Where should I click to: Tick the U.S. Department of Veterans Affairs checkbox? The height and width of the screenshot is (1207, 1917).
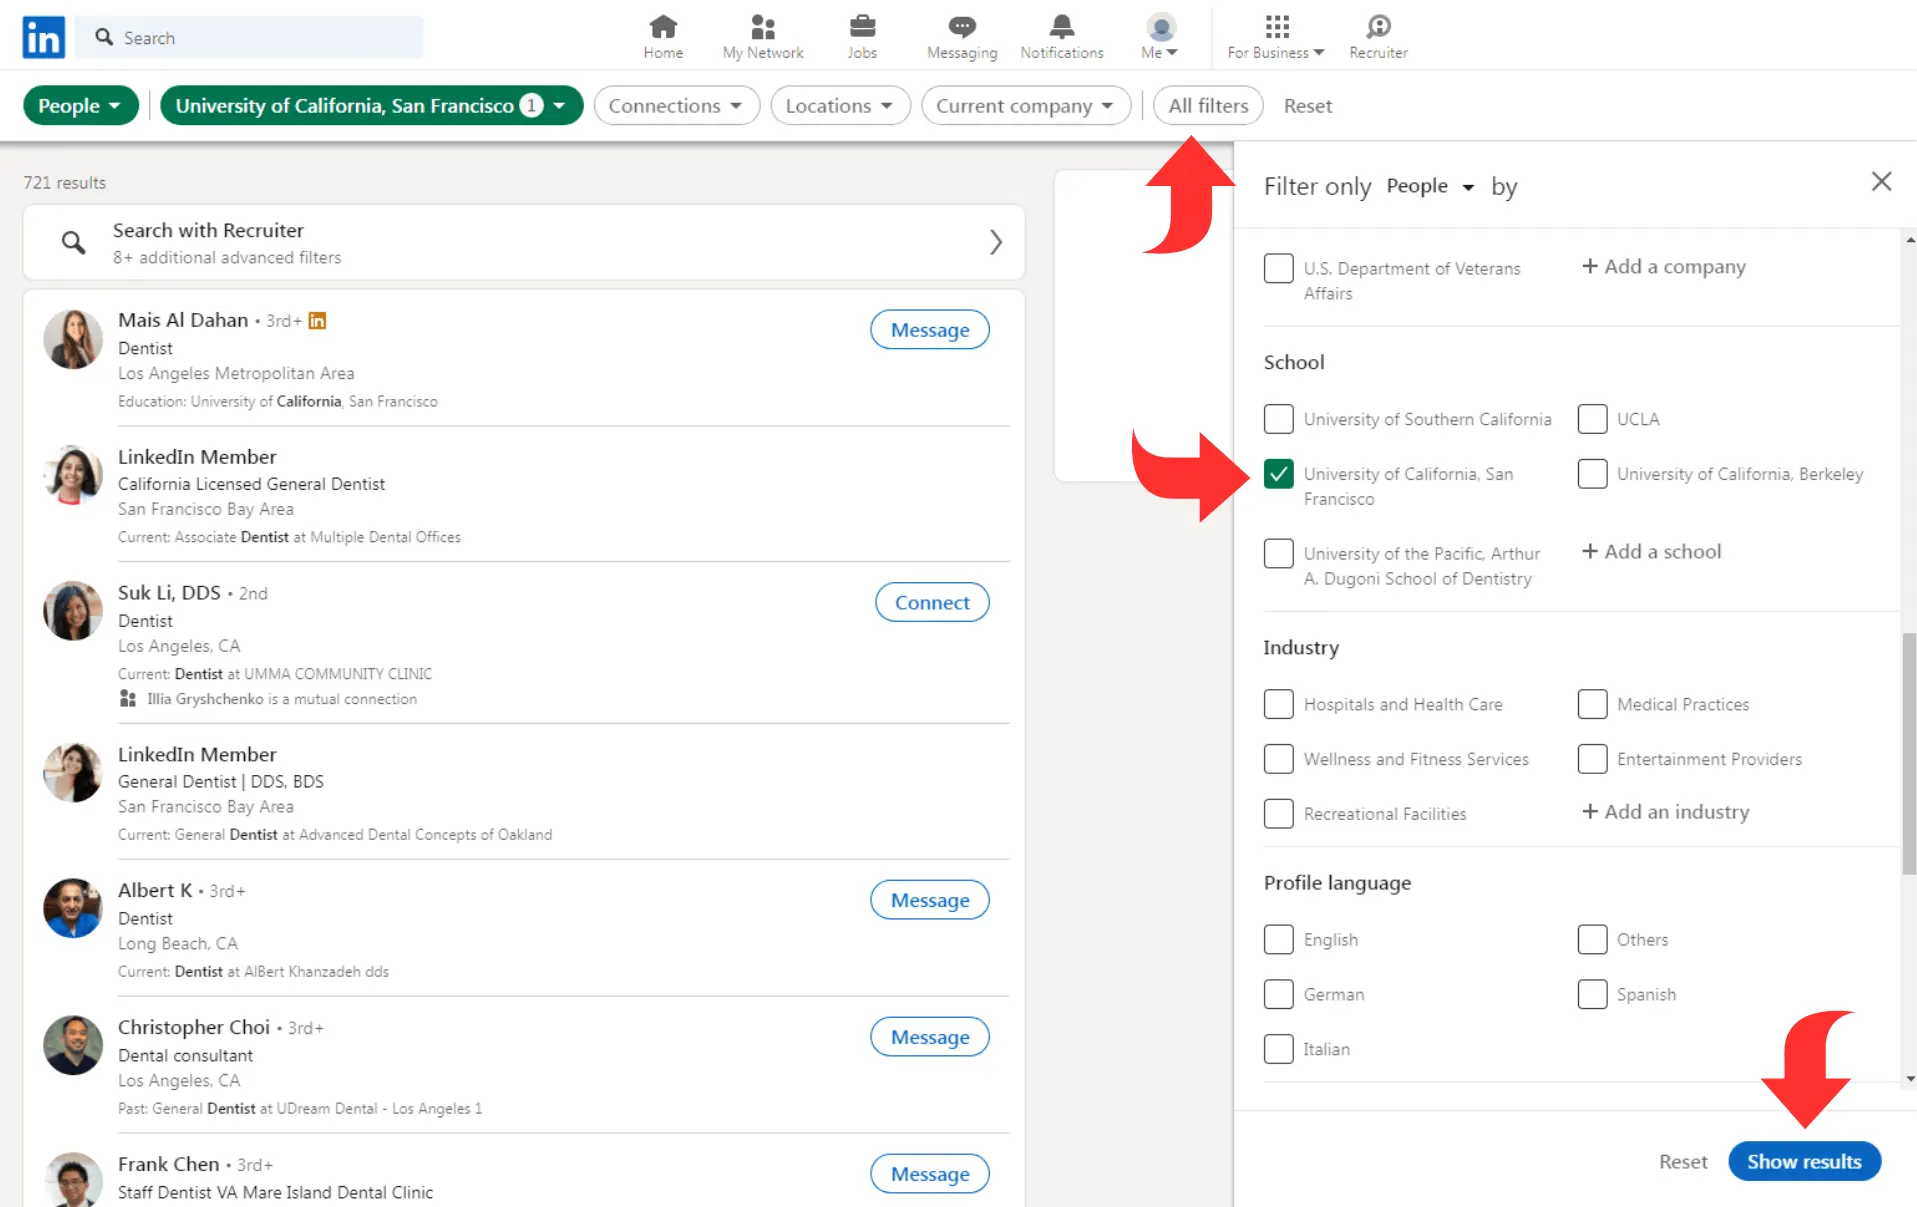pos(1278,268)
